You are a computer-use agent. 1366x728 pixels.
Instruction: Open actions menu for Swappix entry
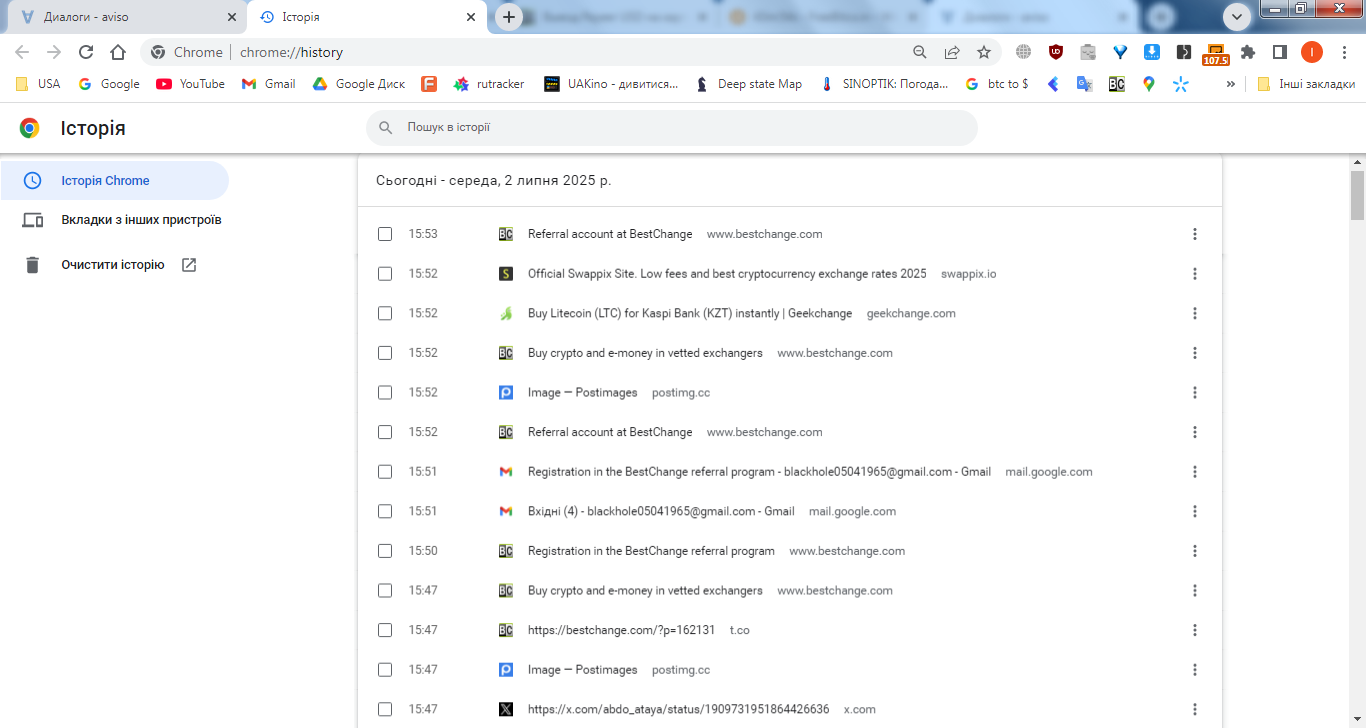click(1194, 273)
